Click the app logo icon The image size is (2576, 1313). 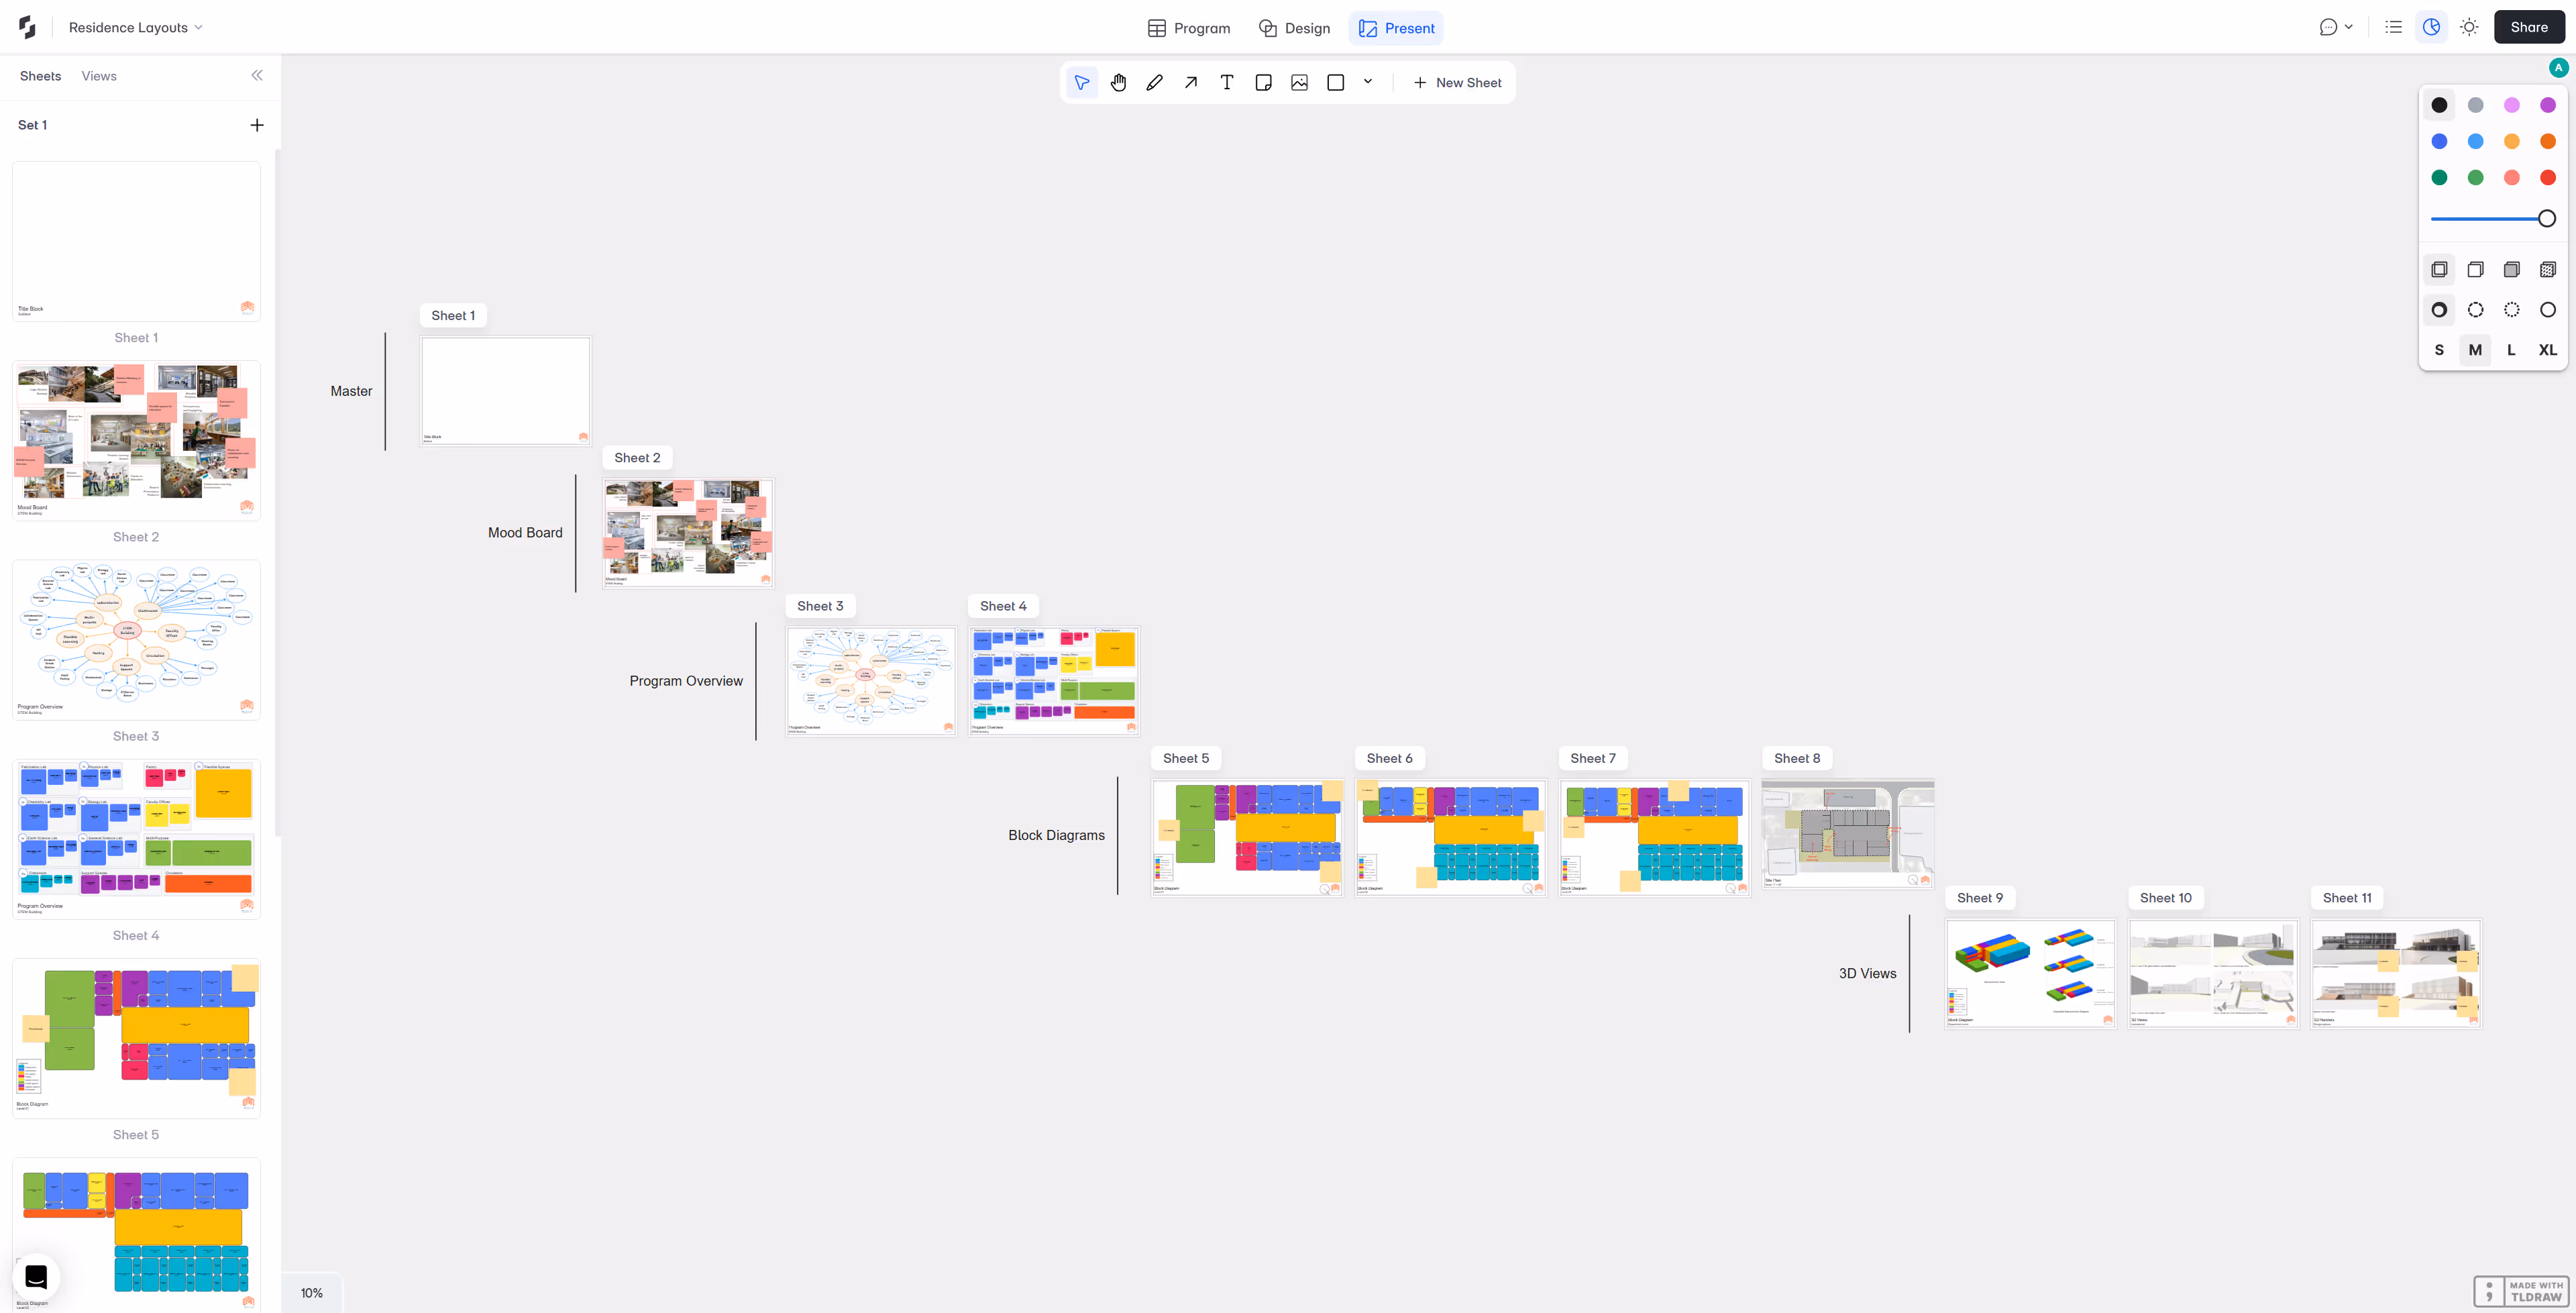click(x=27, y=28)
